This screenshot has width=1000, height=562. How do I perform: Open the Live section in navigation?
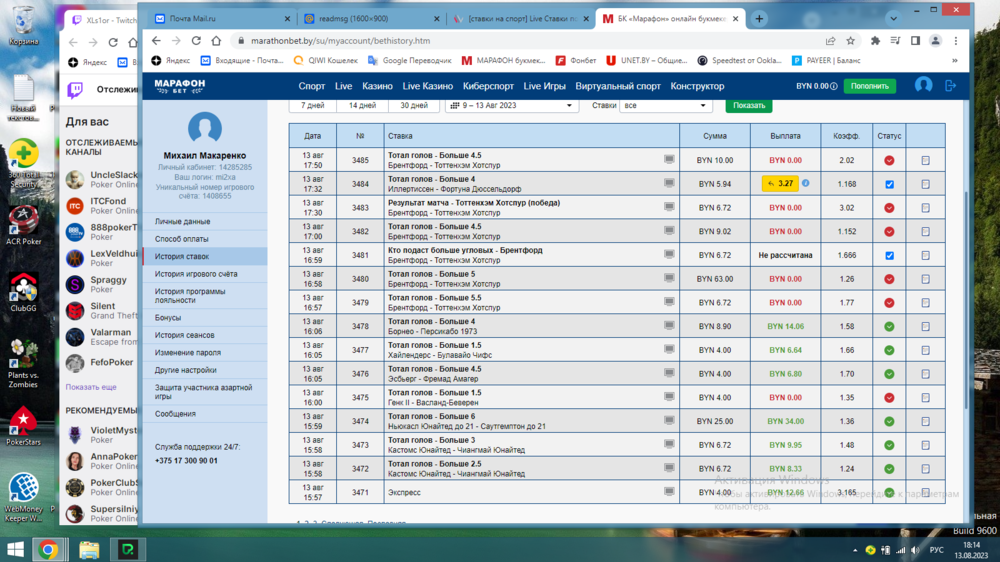pos(343,86)
